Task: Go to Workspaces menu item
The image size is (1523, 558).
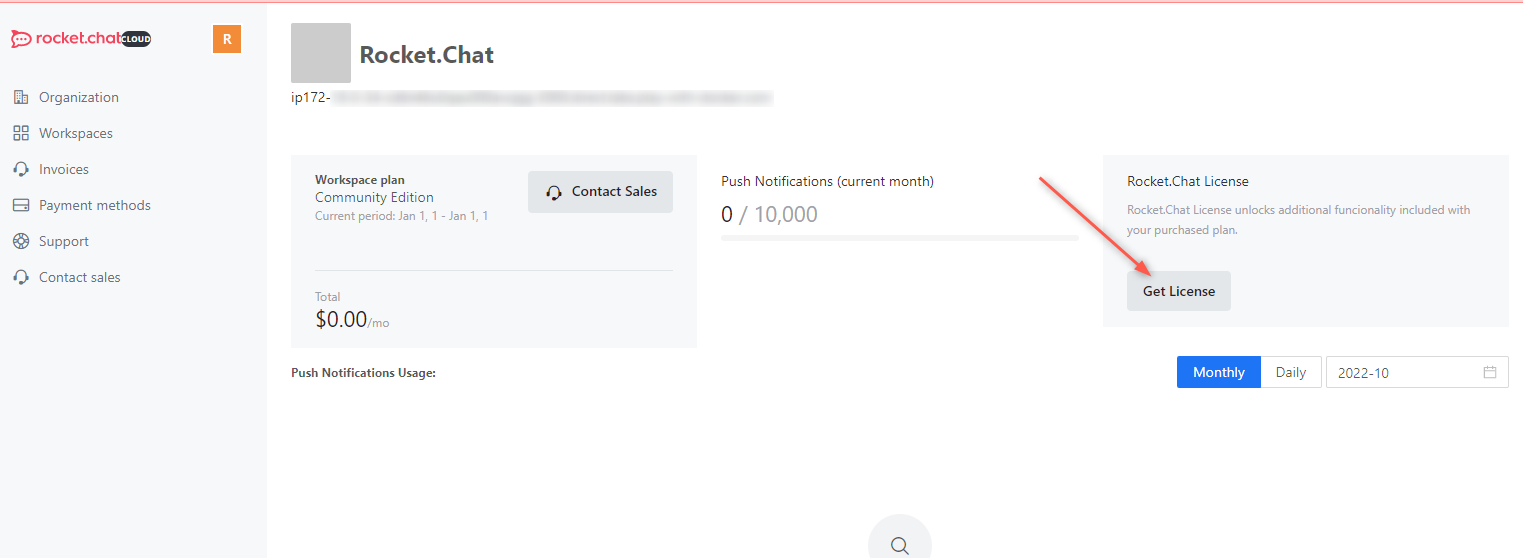Action: 76,133
